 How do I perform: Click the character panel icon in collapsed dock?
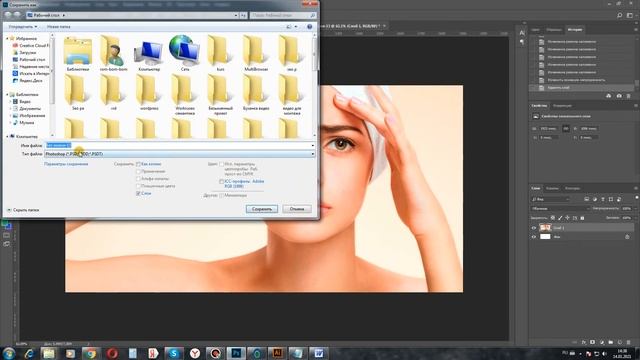point(522,33)
